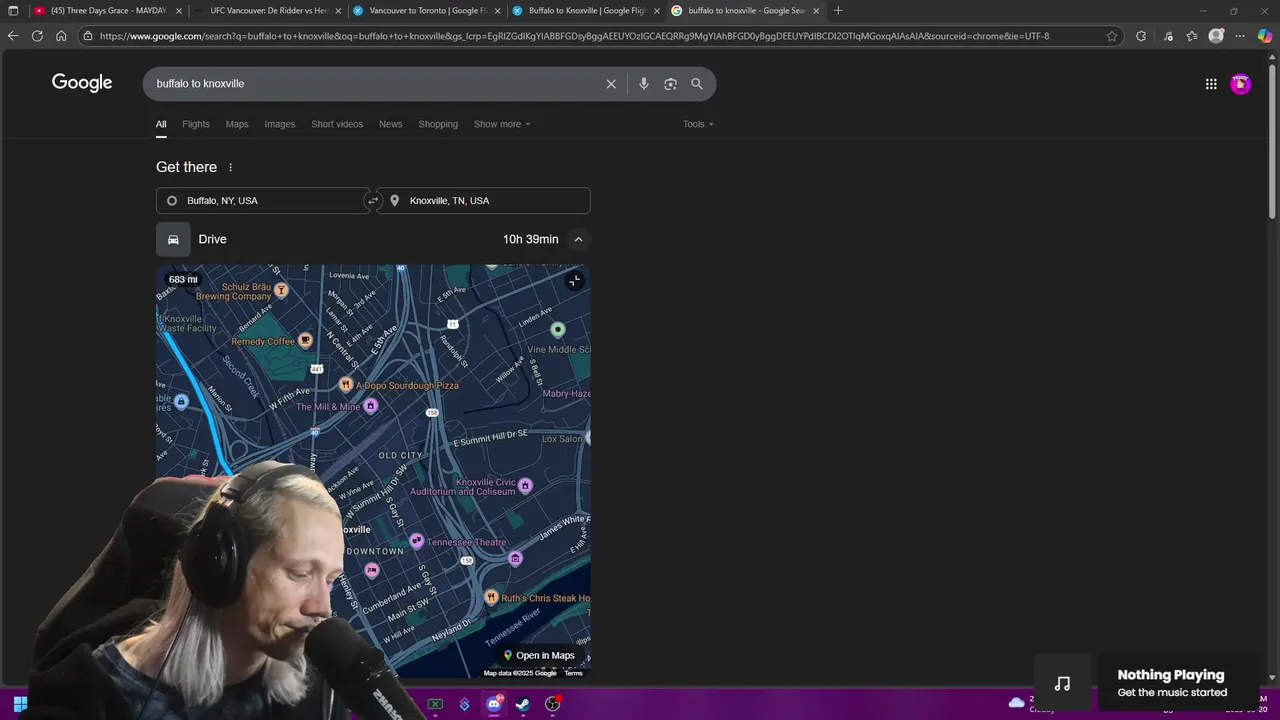Expand the Show more search filters

click(502, 124)
